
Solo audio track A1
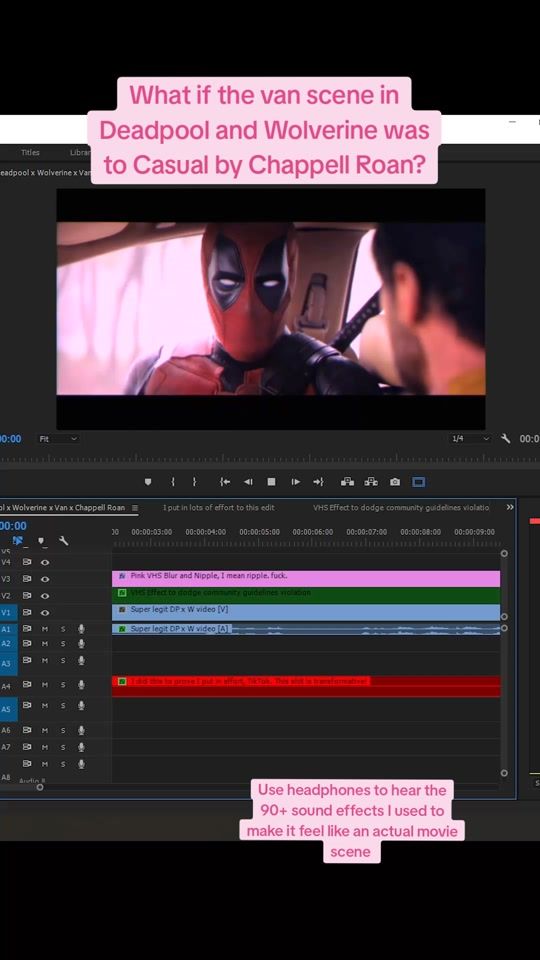tap(62, 628)
